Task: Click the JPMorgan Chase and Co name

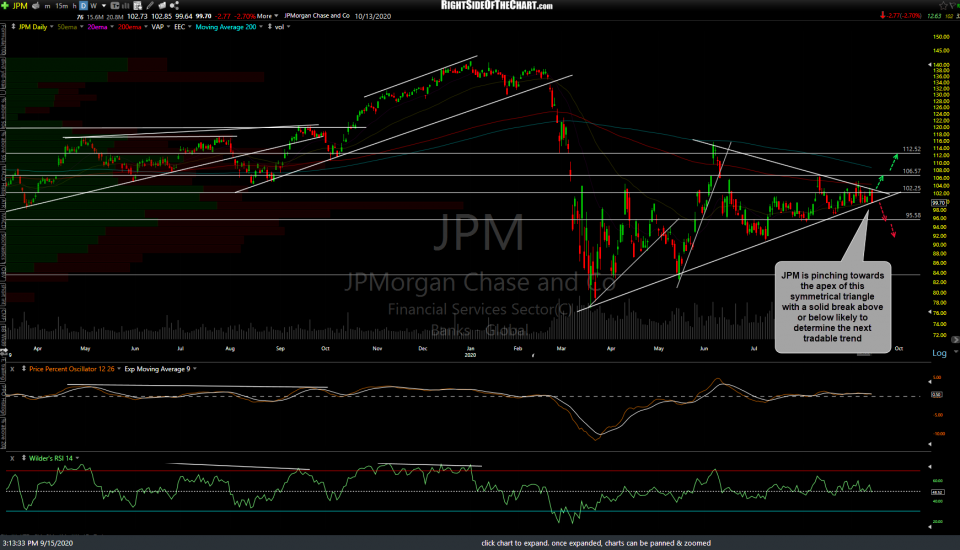Action: [317, 16]
